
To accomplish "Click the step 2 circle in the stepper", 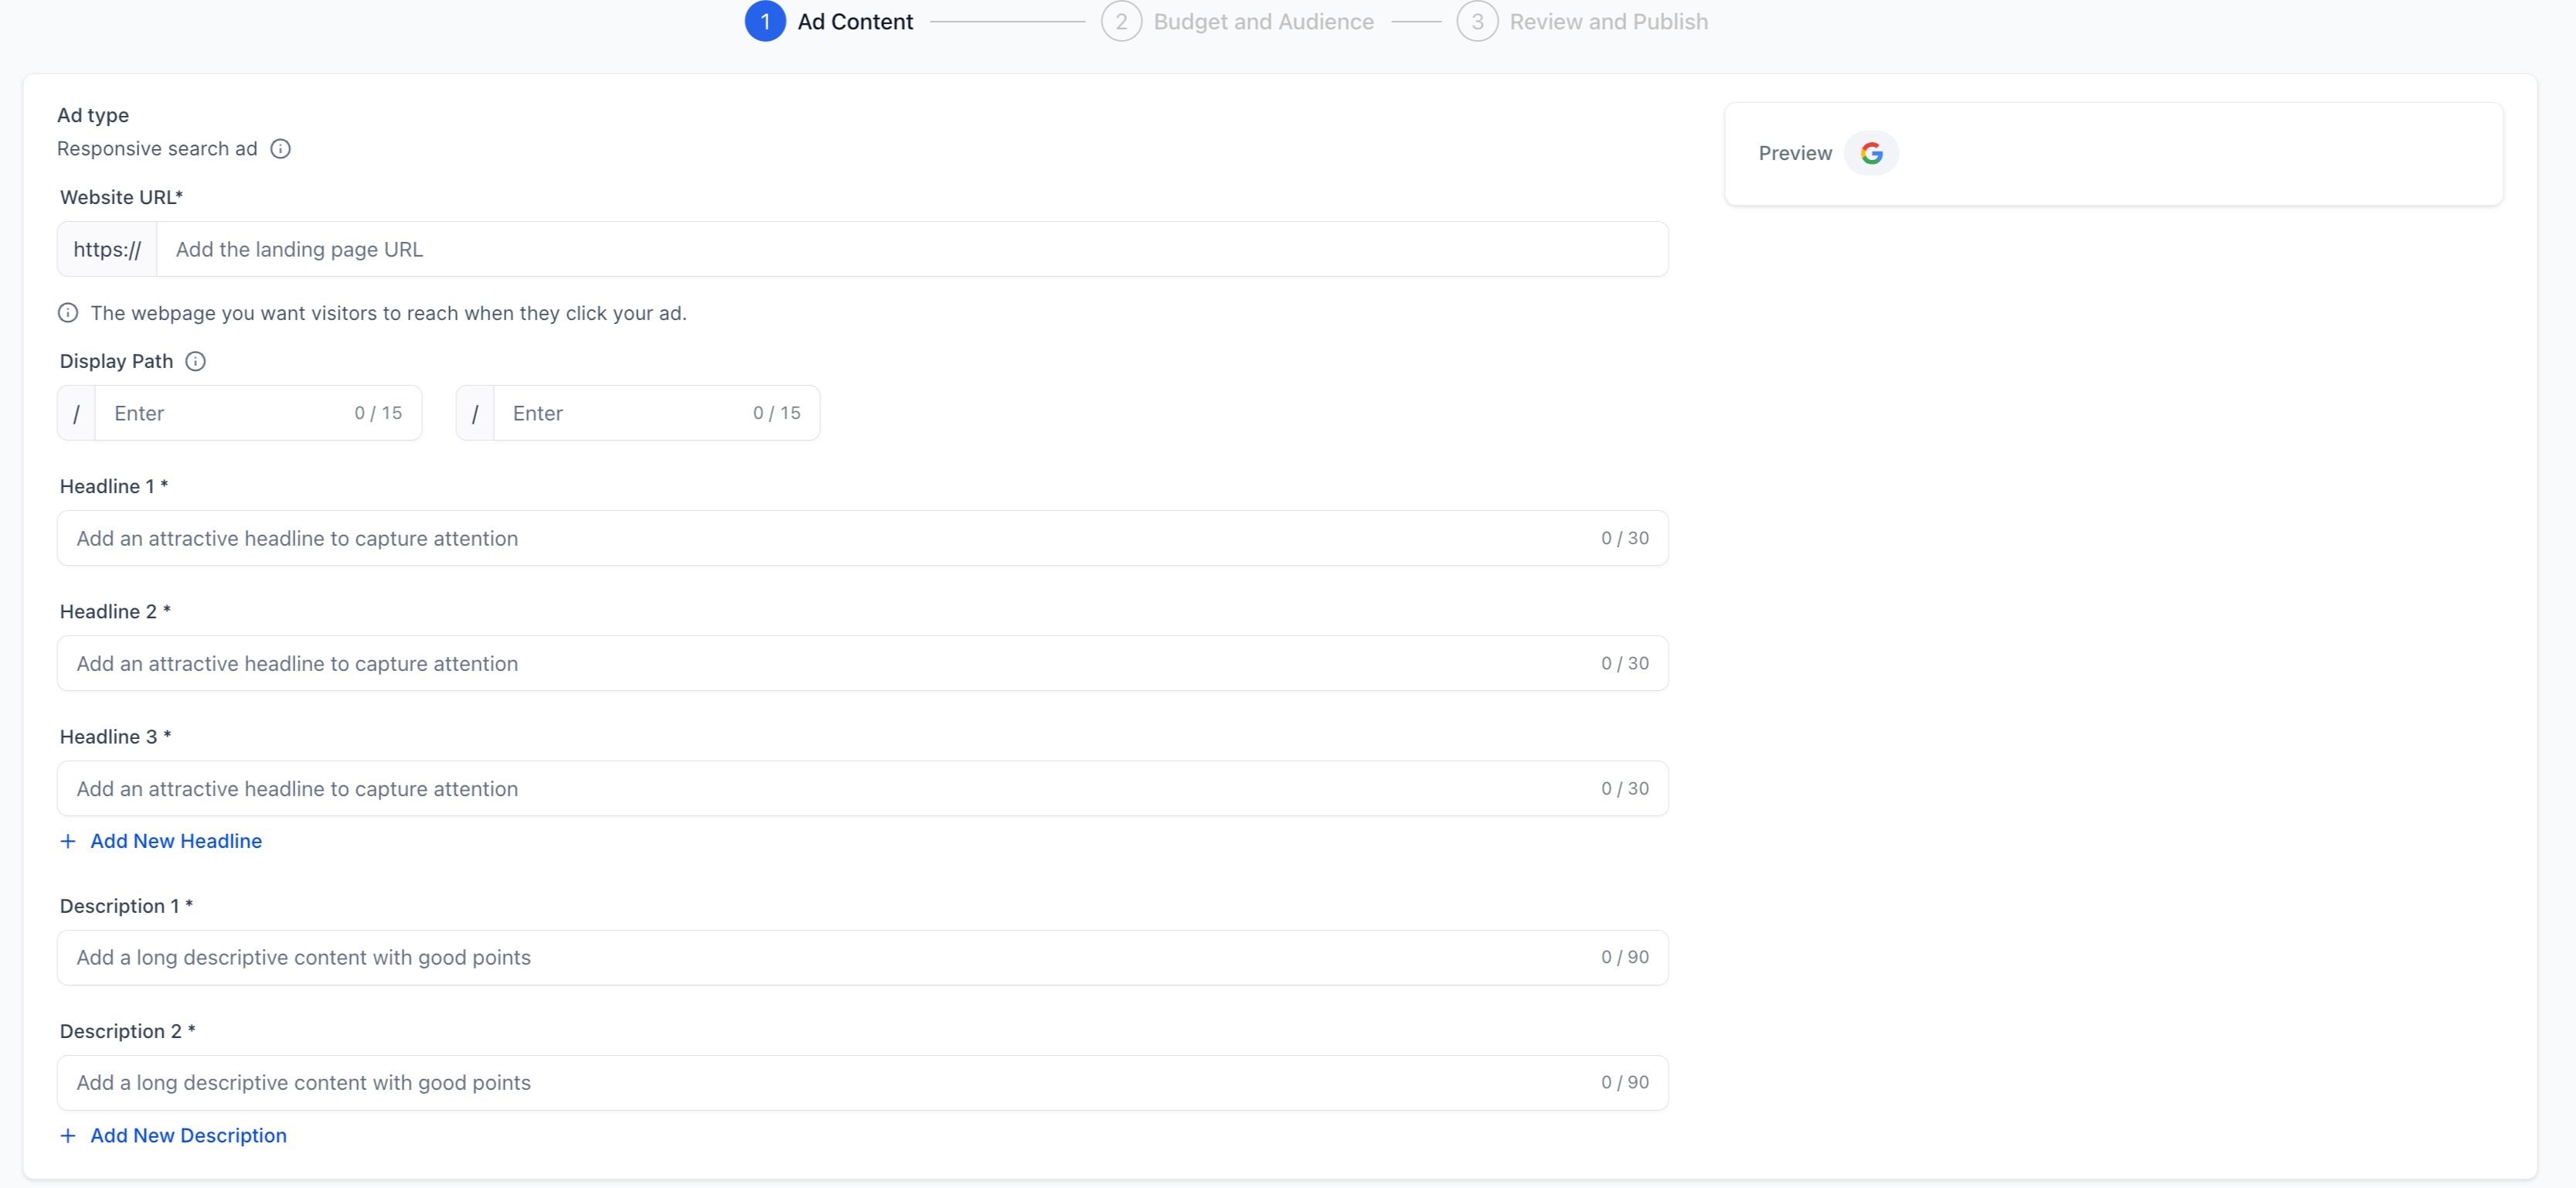I will [1121, 21].
